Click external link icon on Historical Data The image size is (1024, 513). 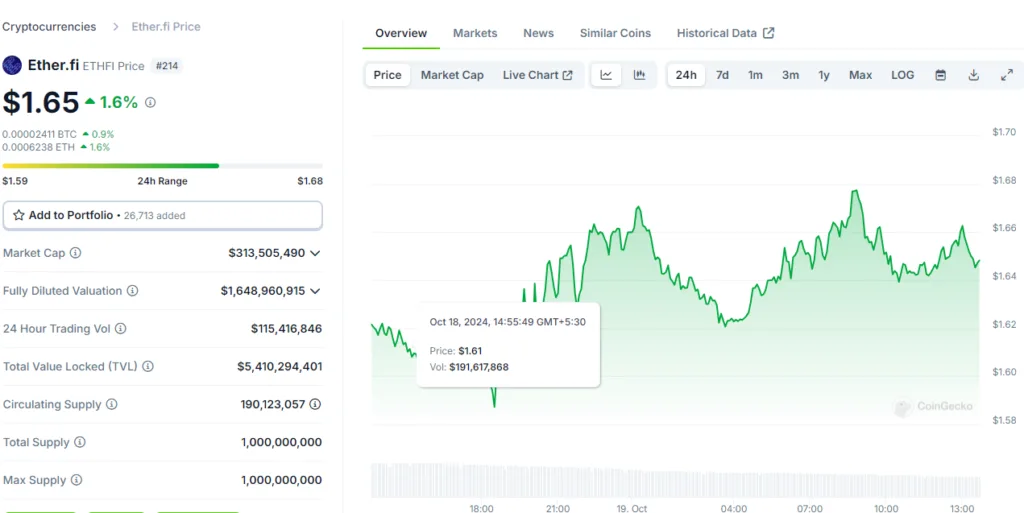click(x=769, y=33)
